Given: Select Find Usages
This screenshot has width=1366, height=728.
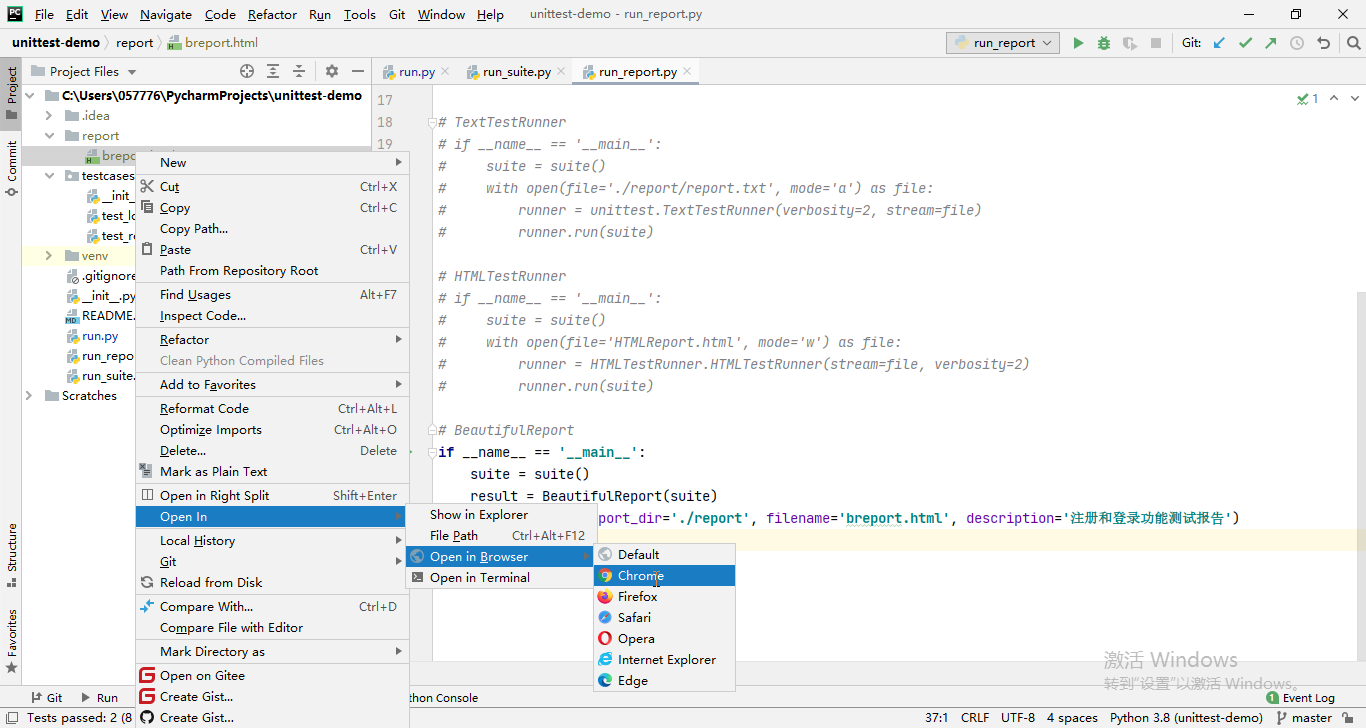Looking at the screenshot, I should pyautogui.click(x=272, y=295).
